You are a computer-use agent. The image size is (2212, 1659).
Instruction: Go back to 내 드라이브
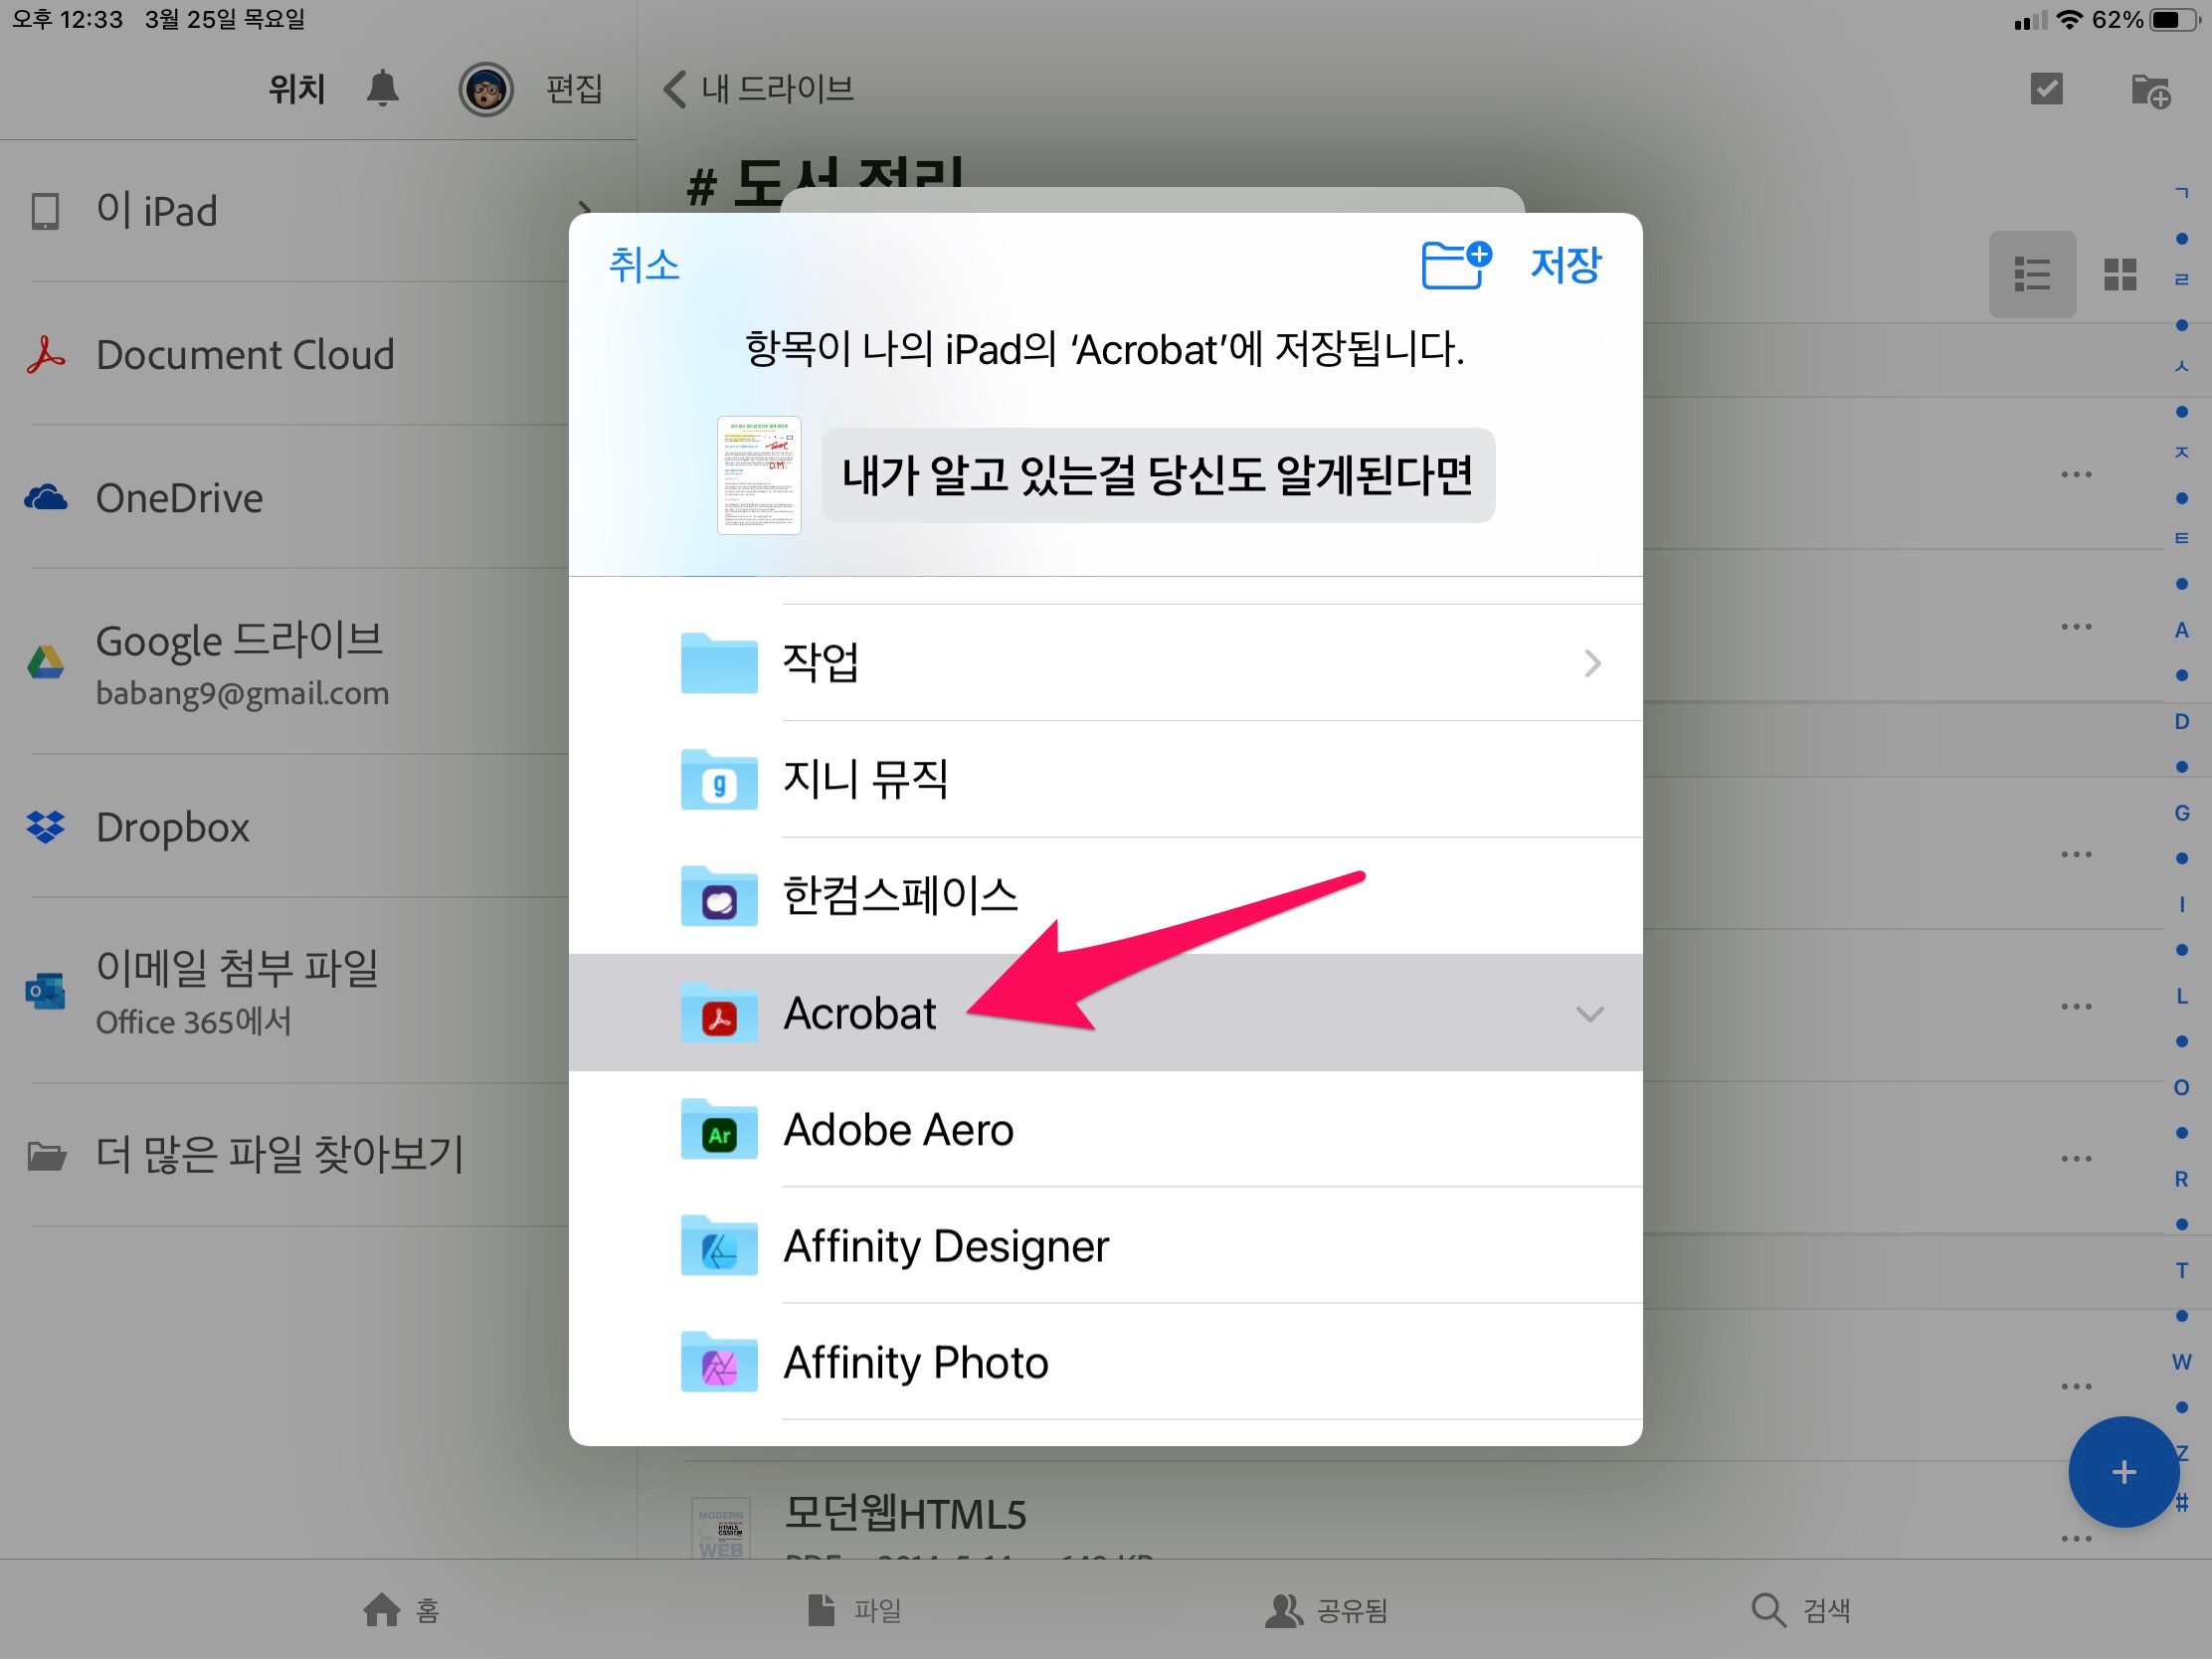pyautogui.click(x=758, y=89)
